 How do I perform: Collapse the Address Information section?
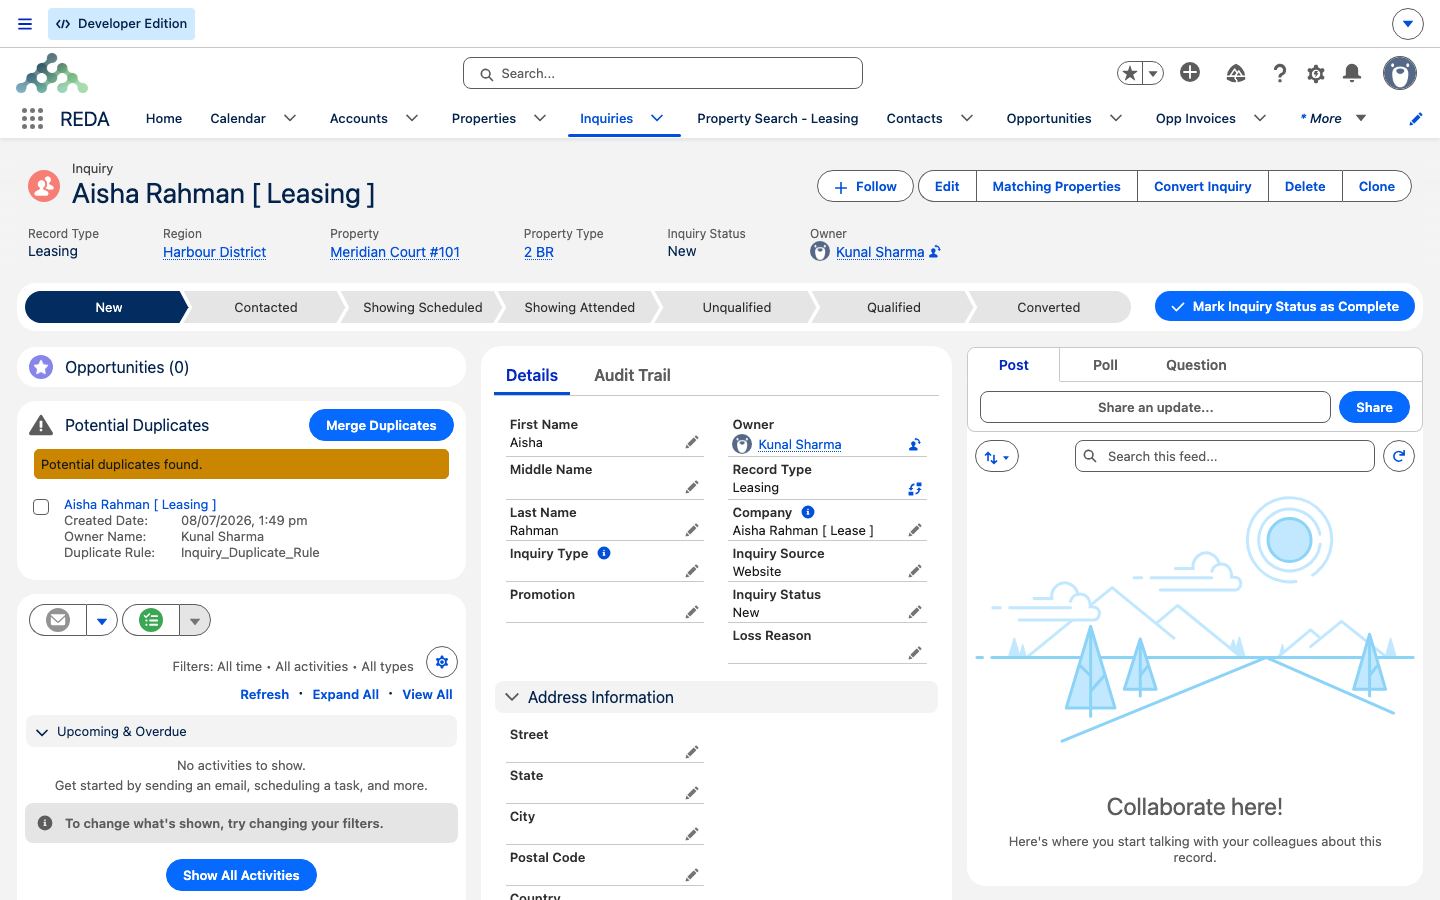pos(512,697)
